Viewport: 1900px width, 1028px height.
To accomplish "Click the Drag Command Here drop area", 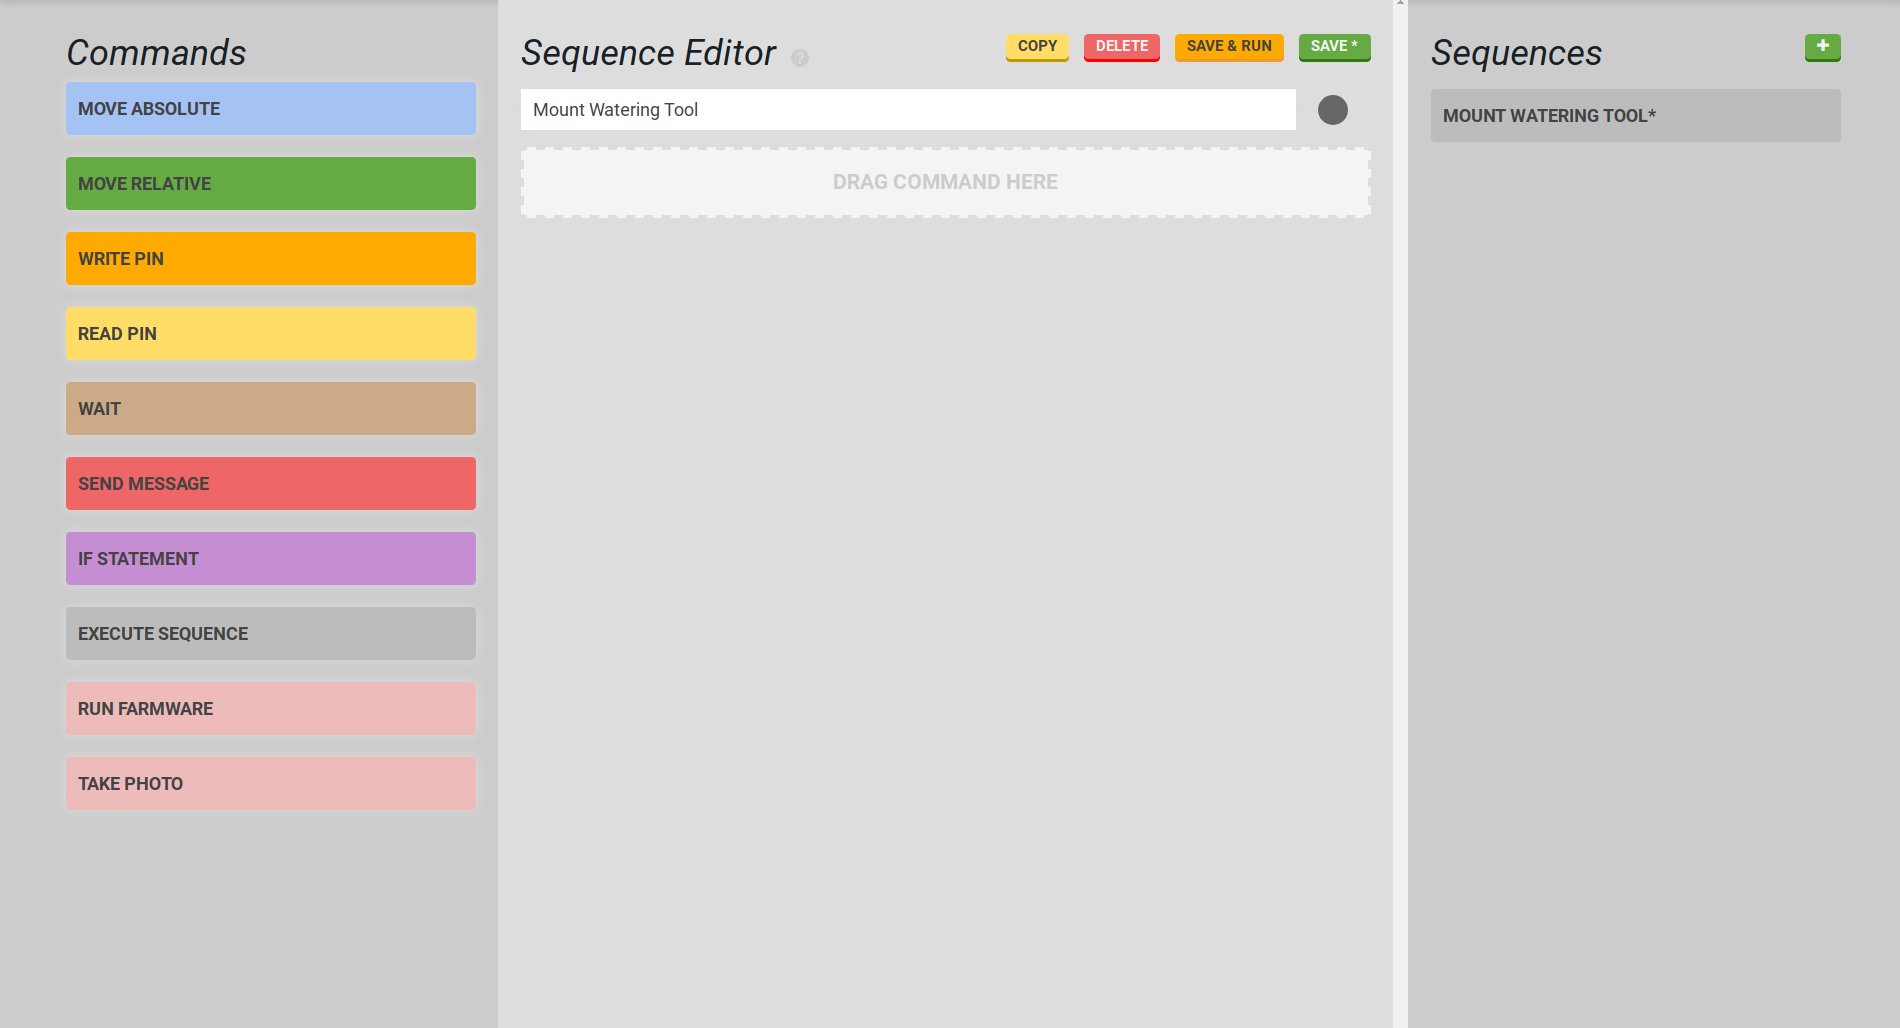I will (945, 183).
